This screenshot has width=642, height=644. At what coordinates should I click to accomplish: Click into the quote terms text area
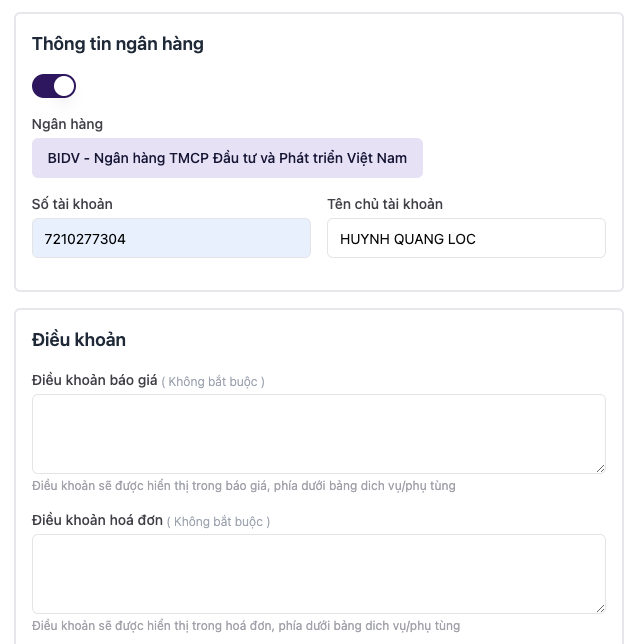(x=318, y=433)
